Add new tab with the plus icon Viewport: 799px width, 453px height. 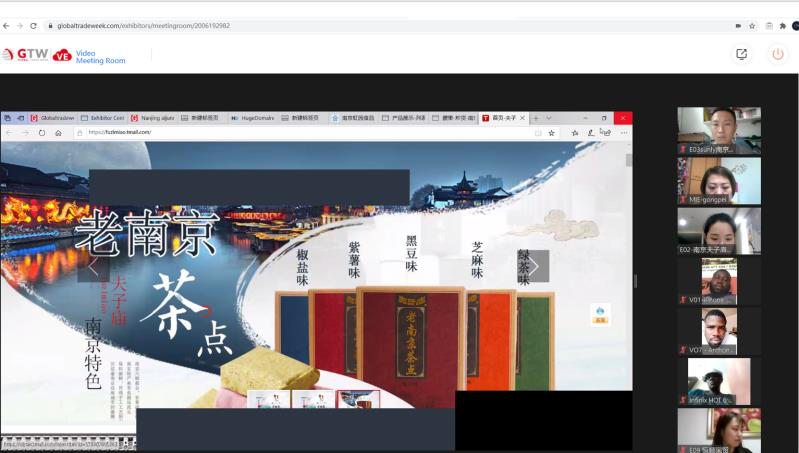coord(536,118)
